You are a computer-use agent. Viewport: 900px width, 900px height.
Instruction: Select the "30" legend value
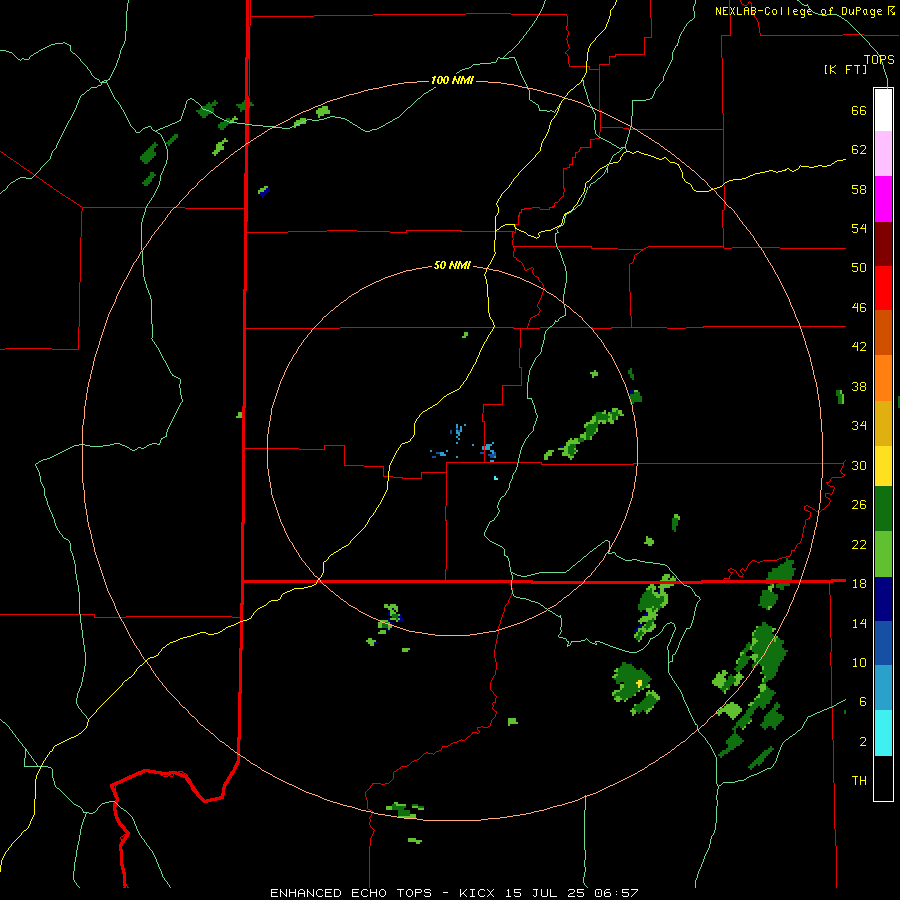coord(859,465)
